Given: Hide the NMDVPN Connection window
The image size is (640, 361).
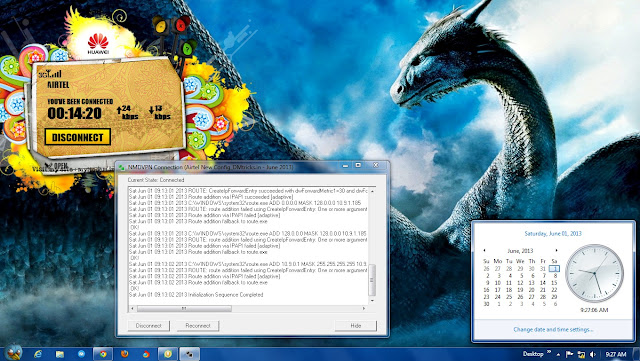Looking at the screenshot, I should [356, 325].
